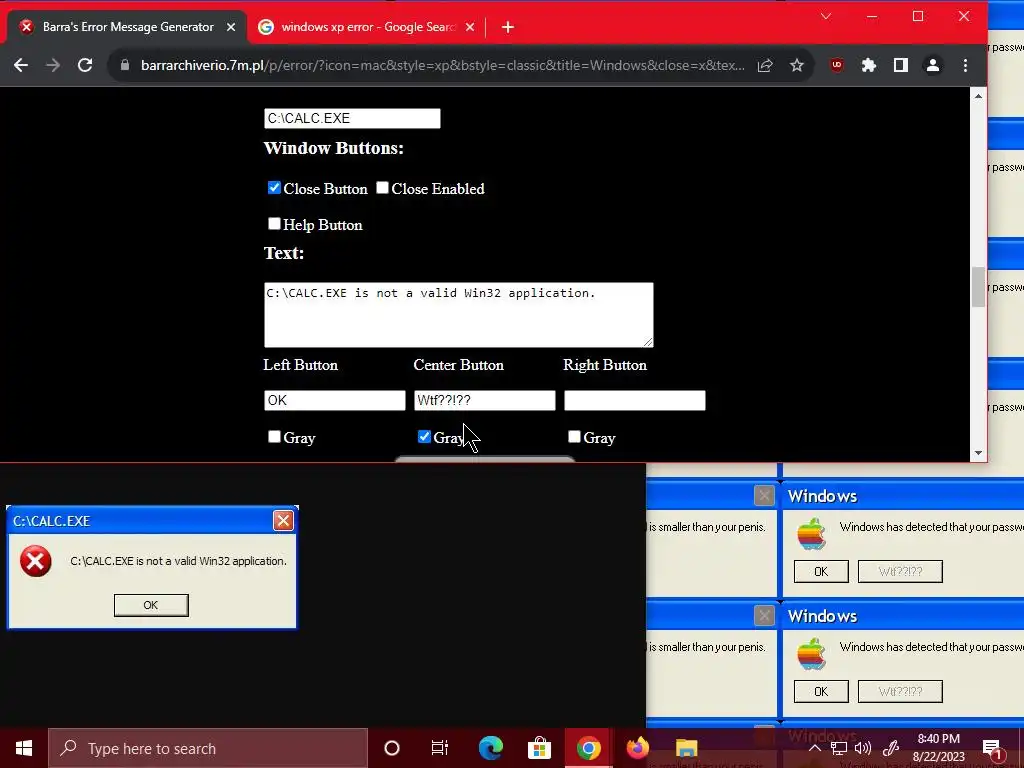Click the pen workspace icon in system tray

pyautogui.click(x=891, y=748)
